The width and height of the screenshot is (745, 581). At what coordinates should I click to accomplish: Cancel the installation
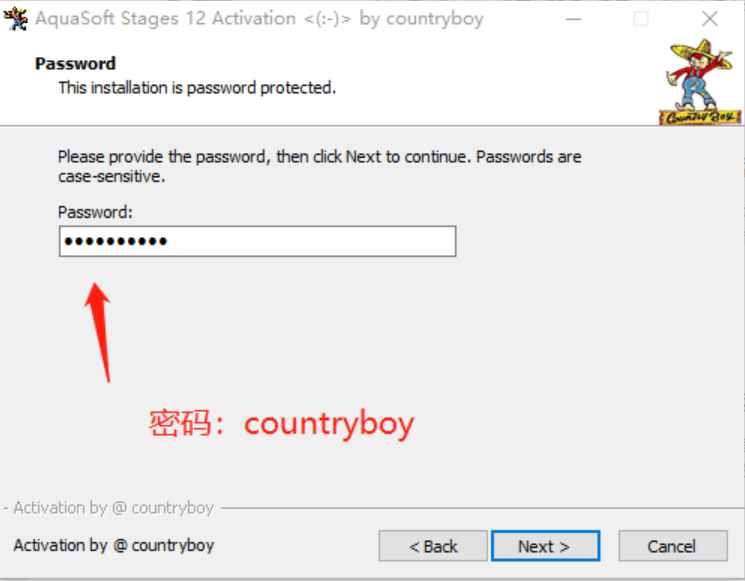click(673, 546)
